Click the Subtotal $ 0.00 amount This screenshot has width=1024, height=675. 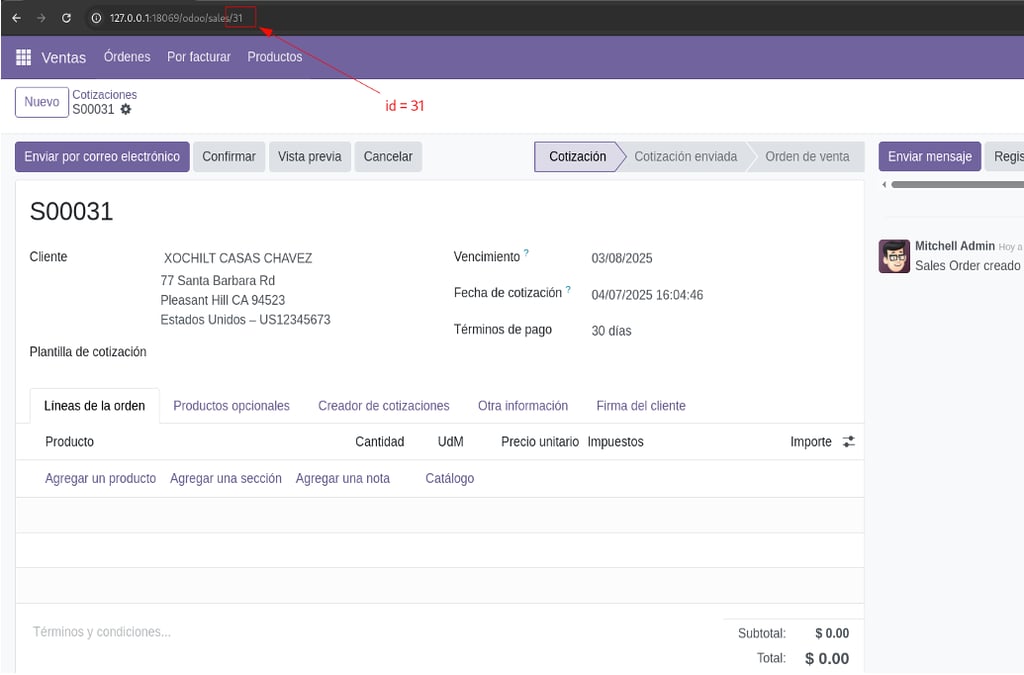[x=832, y=633]
